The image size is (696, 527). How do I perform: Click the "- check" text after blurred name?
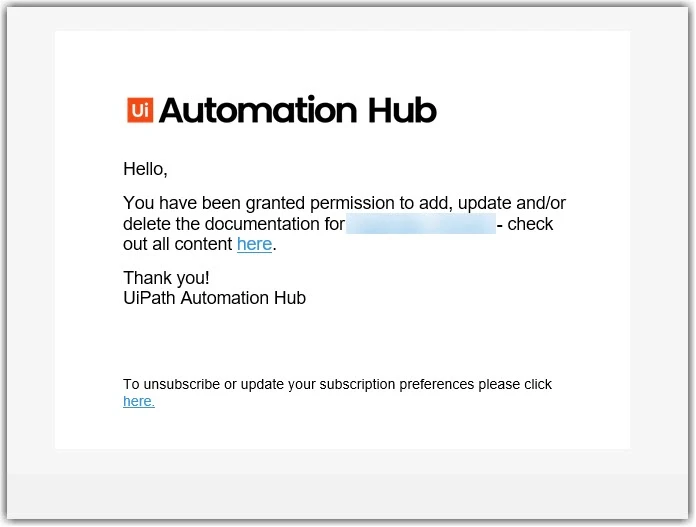tap(525, 224)
